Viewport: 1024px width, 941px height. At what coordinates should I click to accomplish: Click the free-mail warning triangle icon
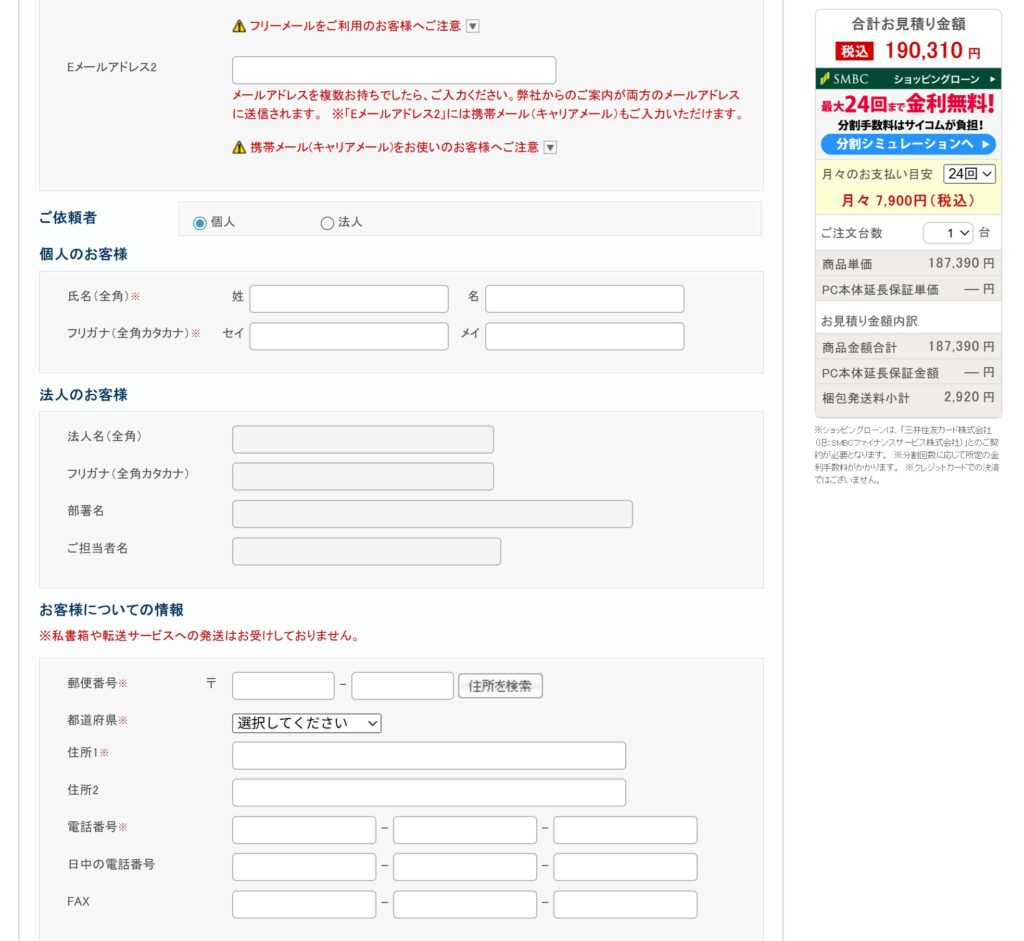point(239,26)
